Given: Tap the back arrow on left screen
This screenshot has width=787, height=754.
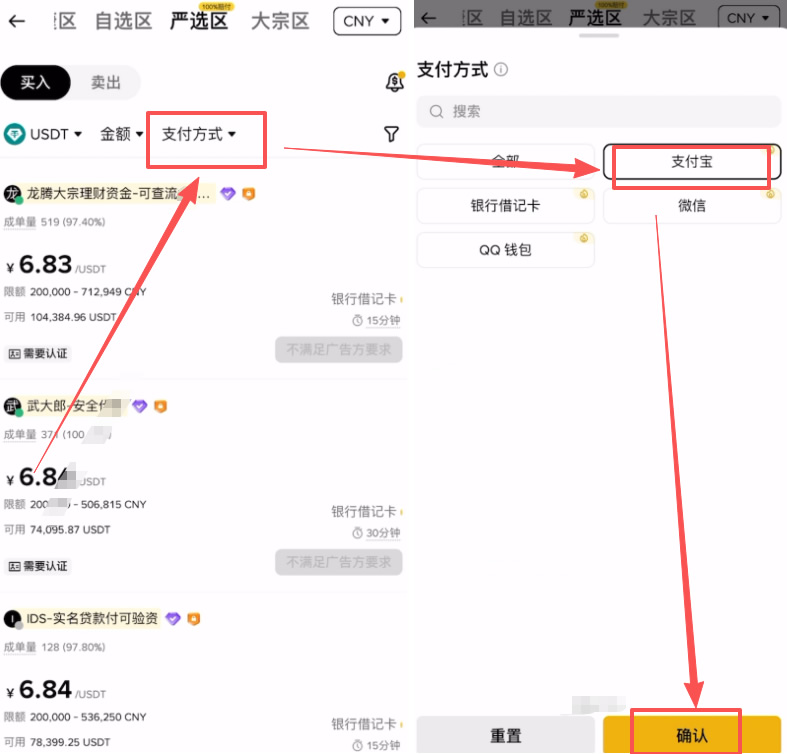Looking at the screenshot, I should coord(17,20).
